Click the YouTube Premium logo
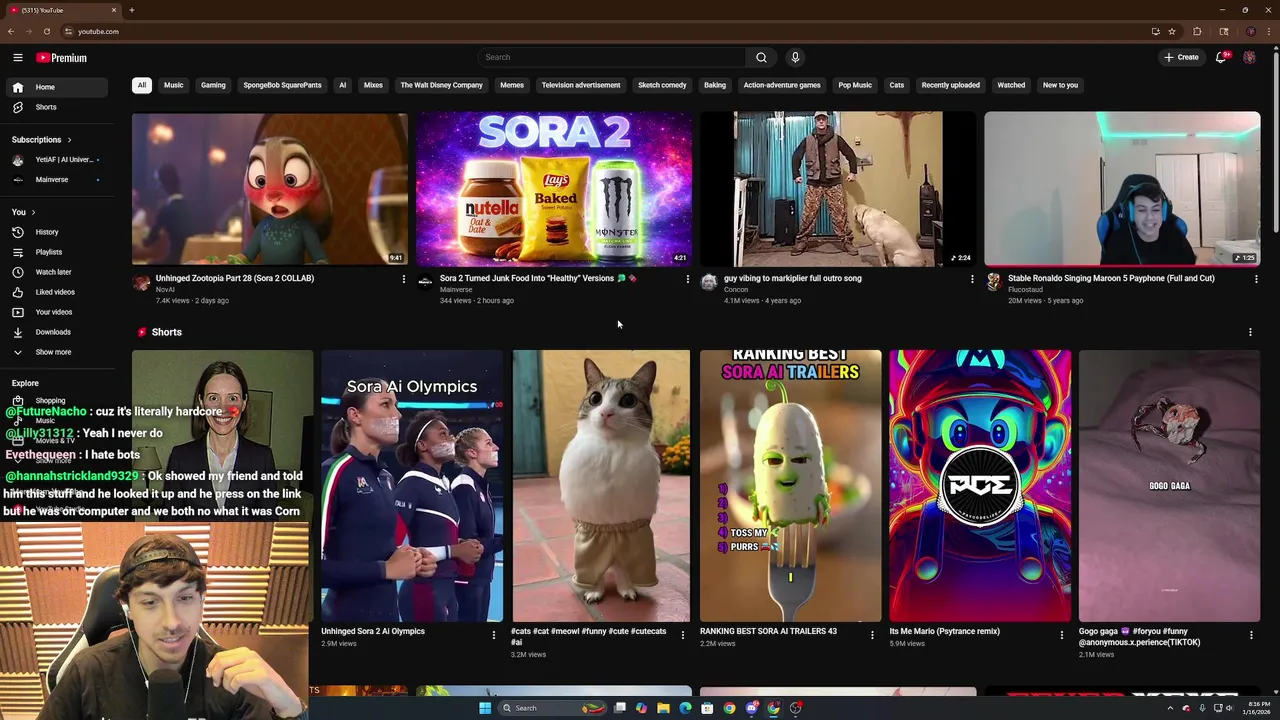 62,58
